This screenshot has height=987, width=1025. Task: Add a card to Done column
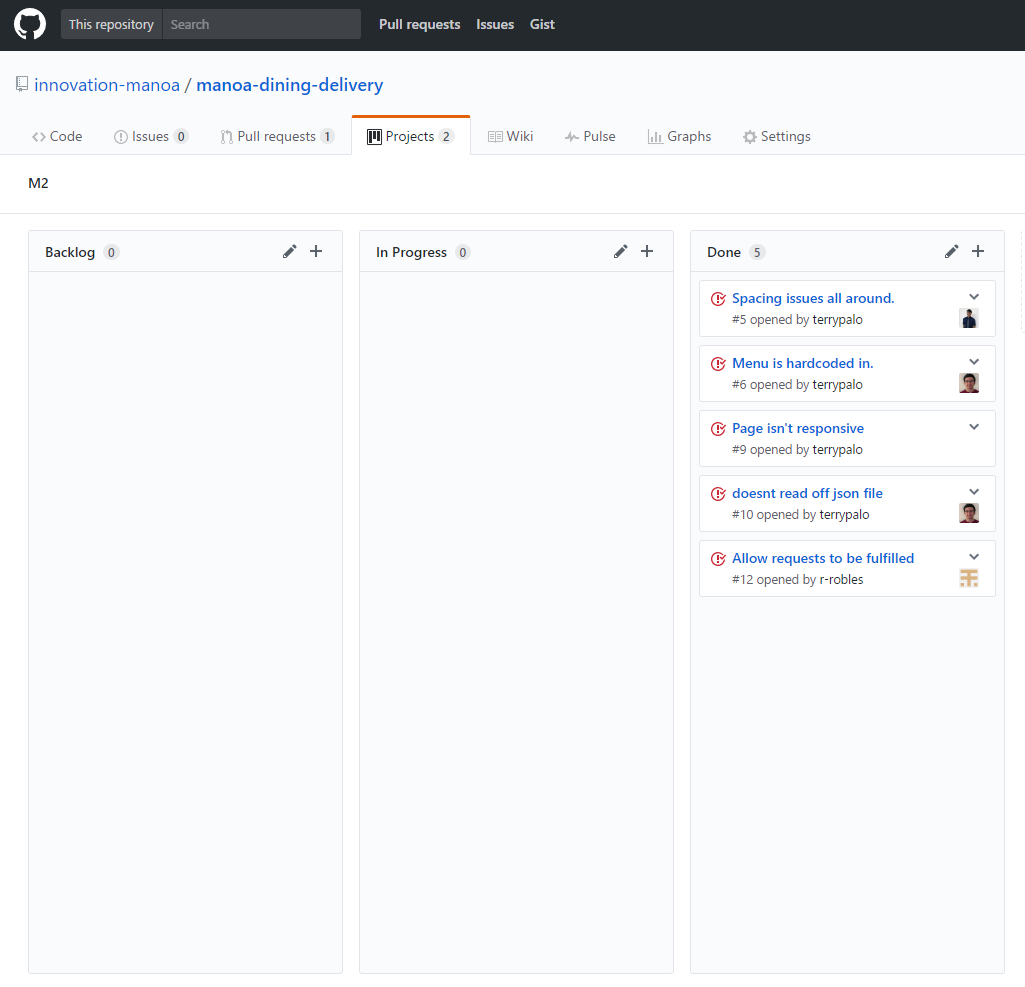pos(978,252)
